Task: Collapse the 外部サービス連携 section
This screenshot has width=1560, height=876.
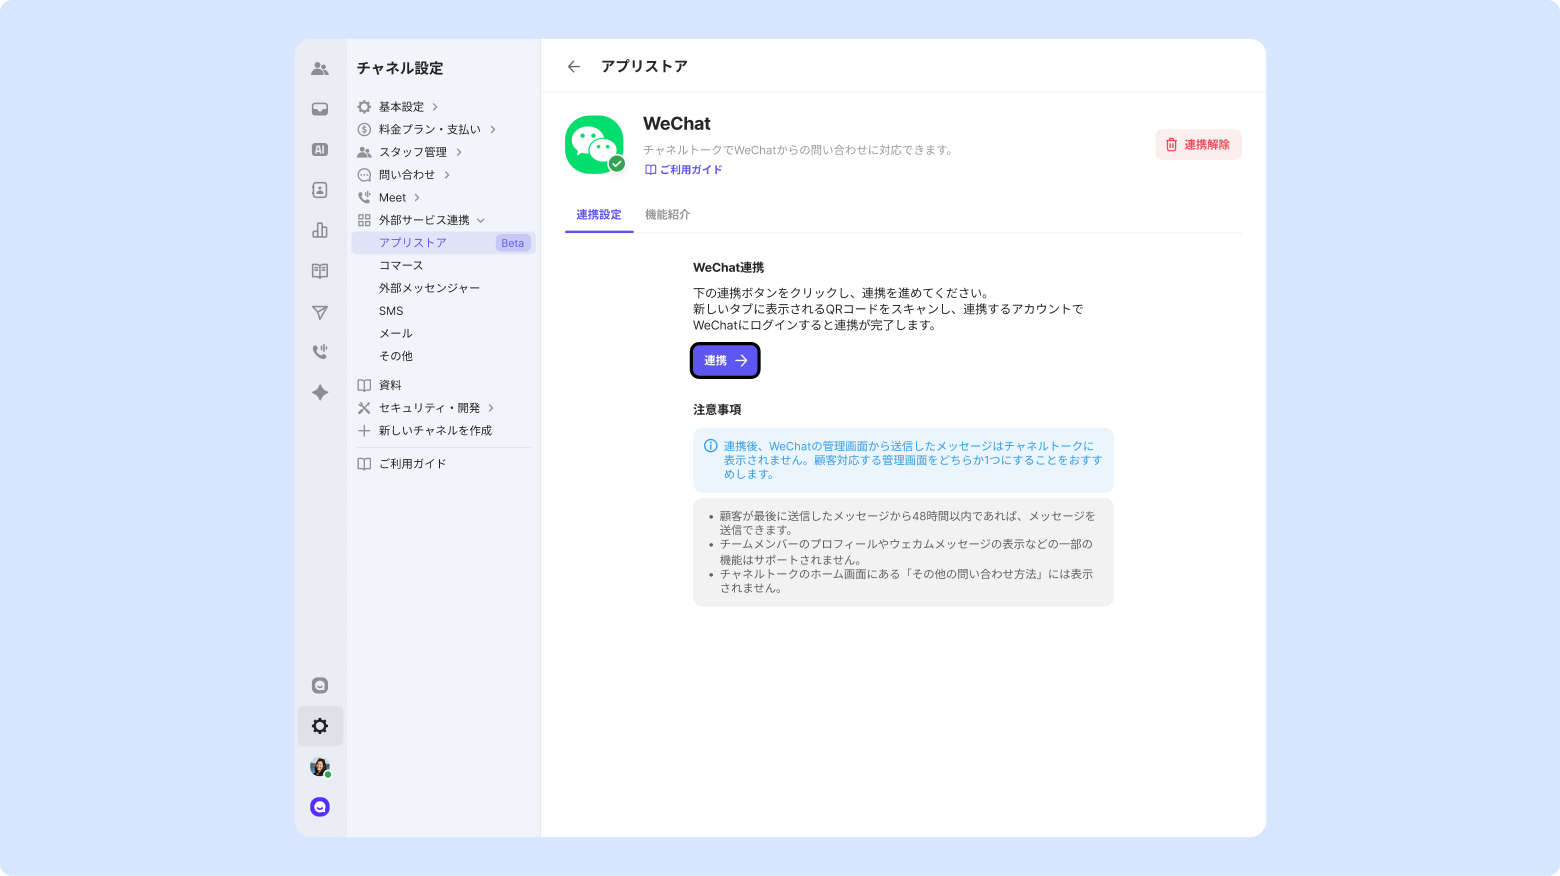Action: (x=481, y=220)
